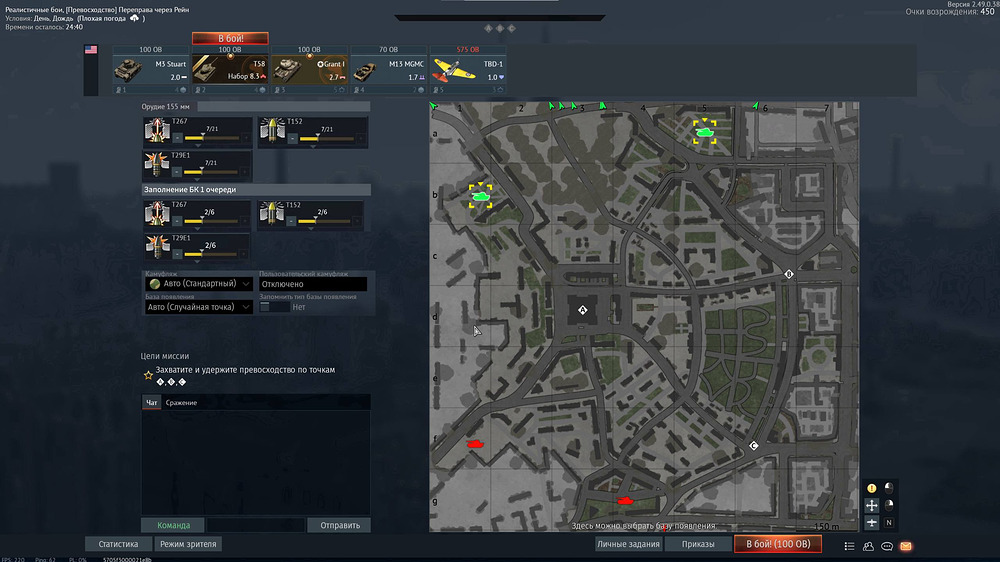Open Личные задания button
This screenshot has height=562, width=1000.
(628, 544)
